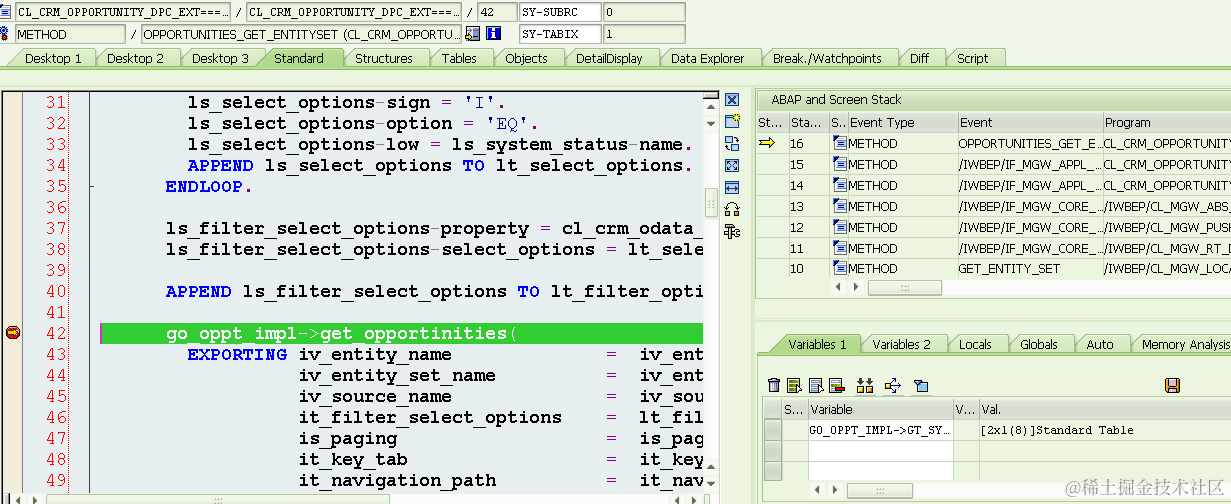
Task: Click the '[2x1(8)]Standard Table' value
Action: point(1057,430)
